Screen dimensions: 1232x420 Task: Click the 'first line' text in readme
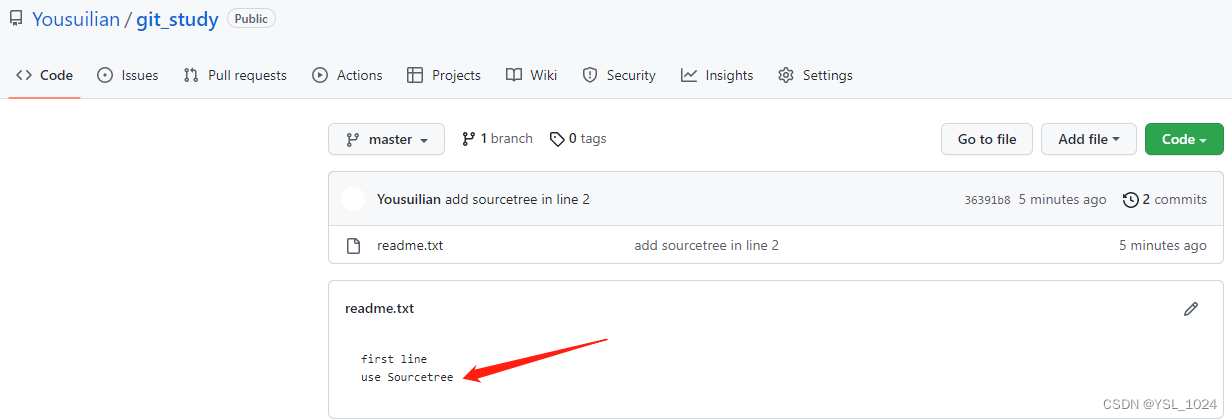(x=394, y=359)
